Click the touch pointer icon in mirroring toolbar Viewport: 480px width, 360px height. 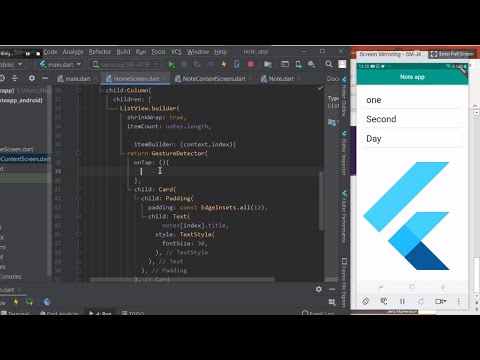click(x=384, y=301)
